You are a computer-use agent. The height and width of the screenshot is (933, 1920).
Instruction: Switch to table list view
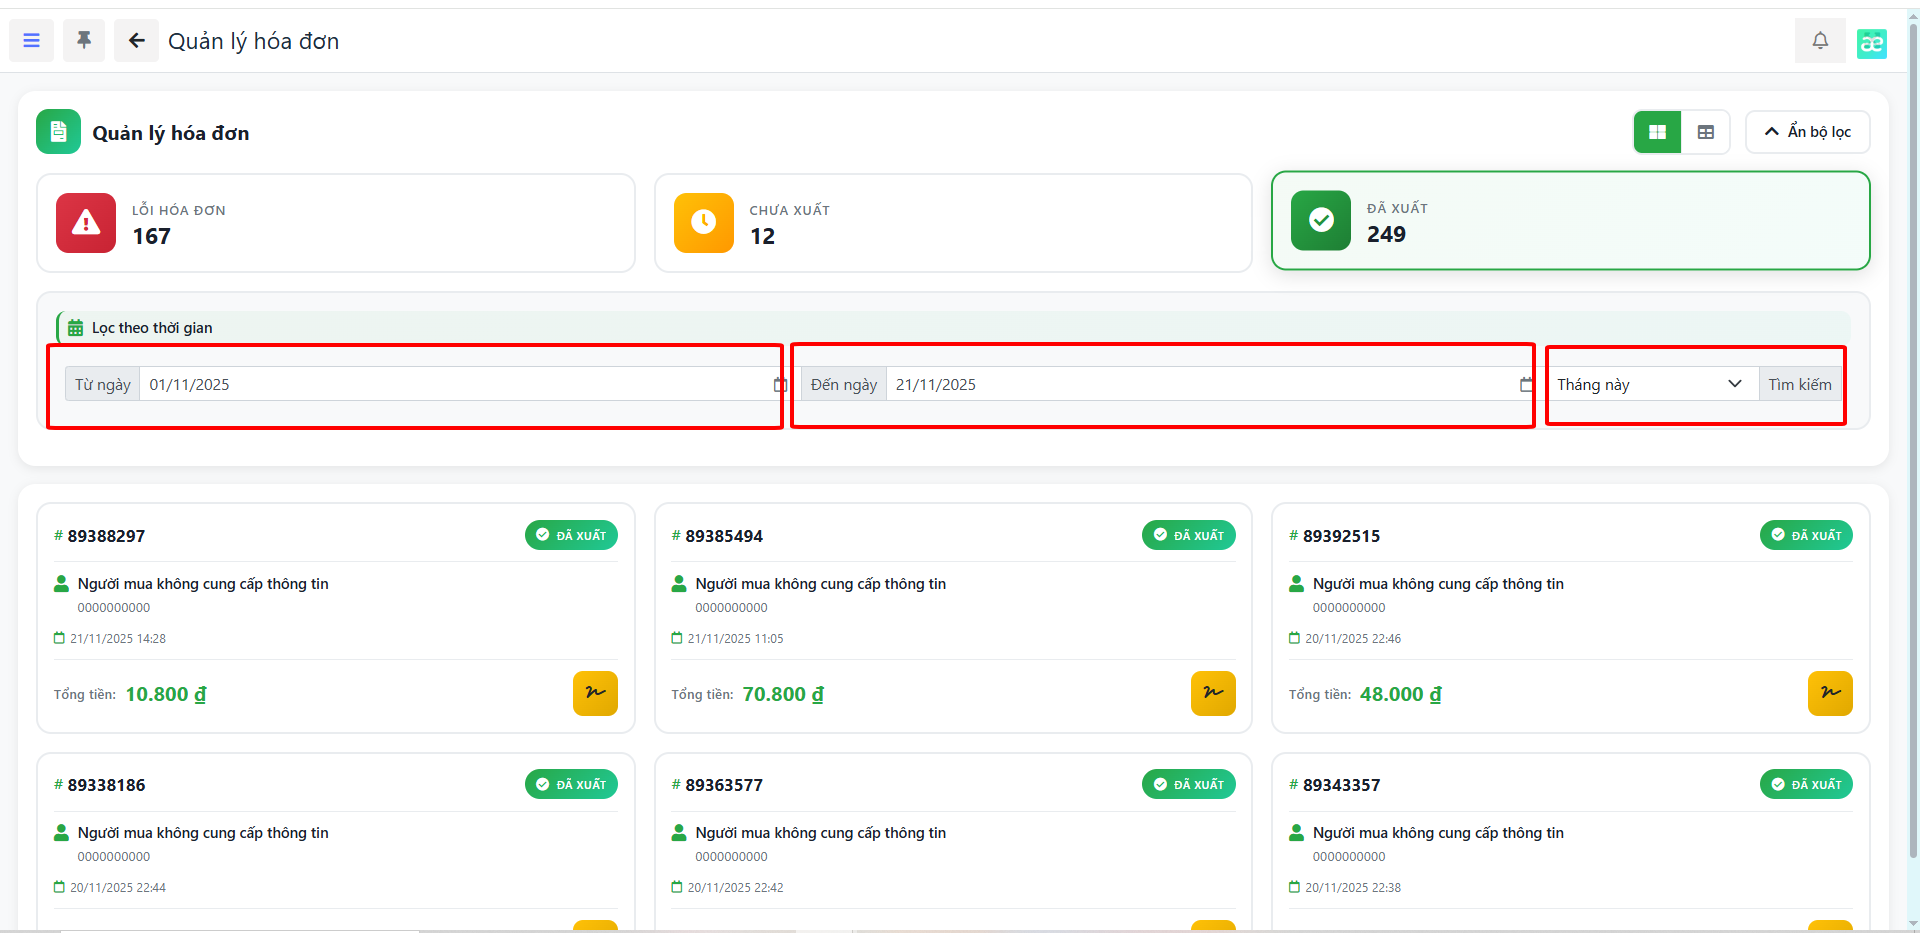click(1705, 132)
